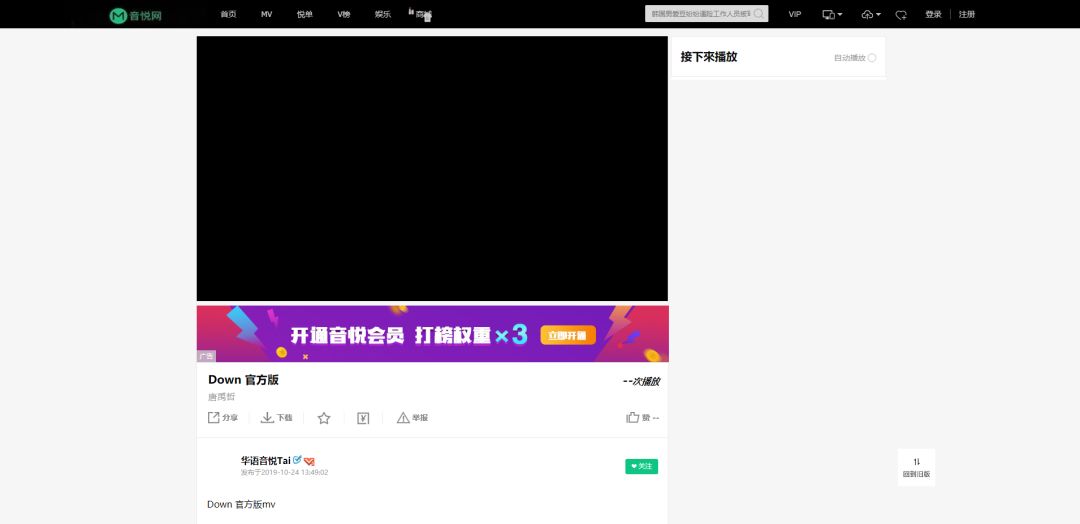1080x524 pixels.
Task: Click the green 关注 follow button
Action: coord(641,466)
